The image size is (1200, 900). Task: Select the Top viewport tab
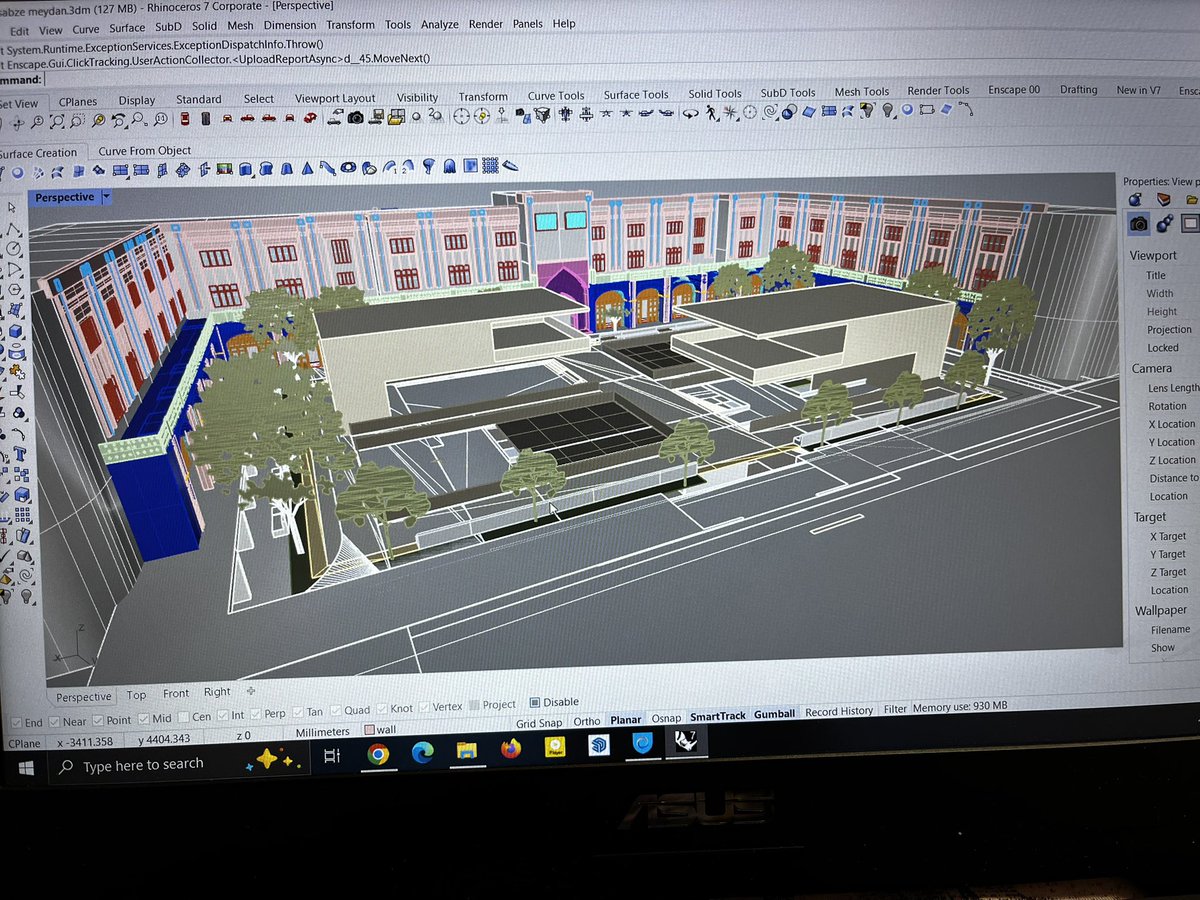point(136,695)
